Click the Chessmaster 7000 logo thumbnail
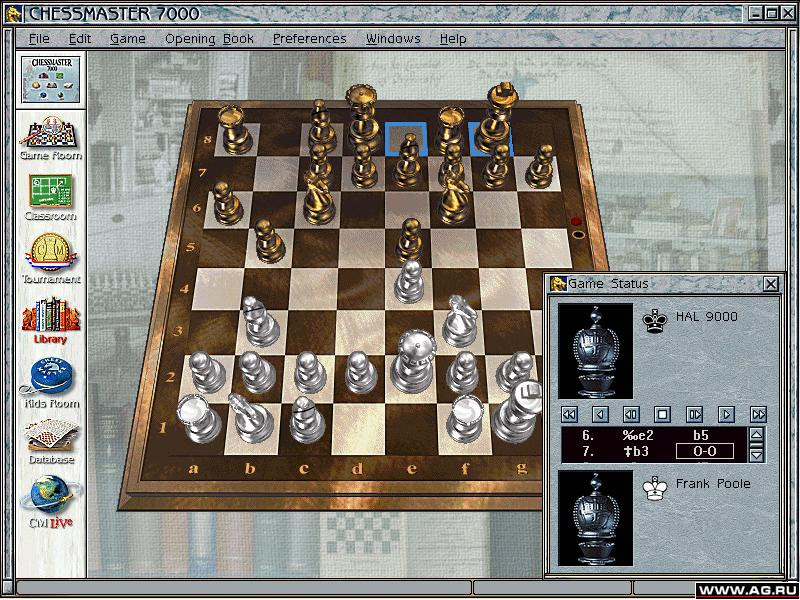800x600 pixels. click(51, 79)
